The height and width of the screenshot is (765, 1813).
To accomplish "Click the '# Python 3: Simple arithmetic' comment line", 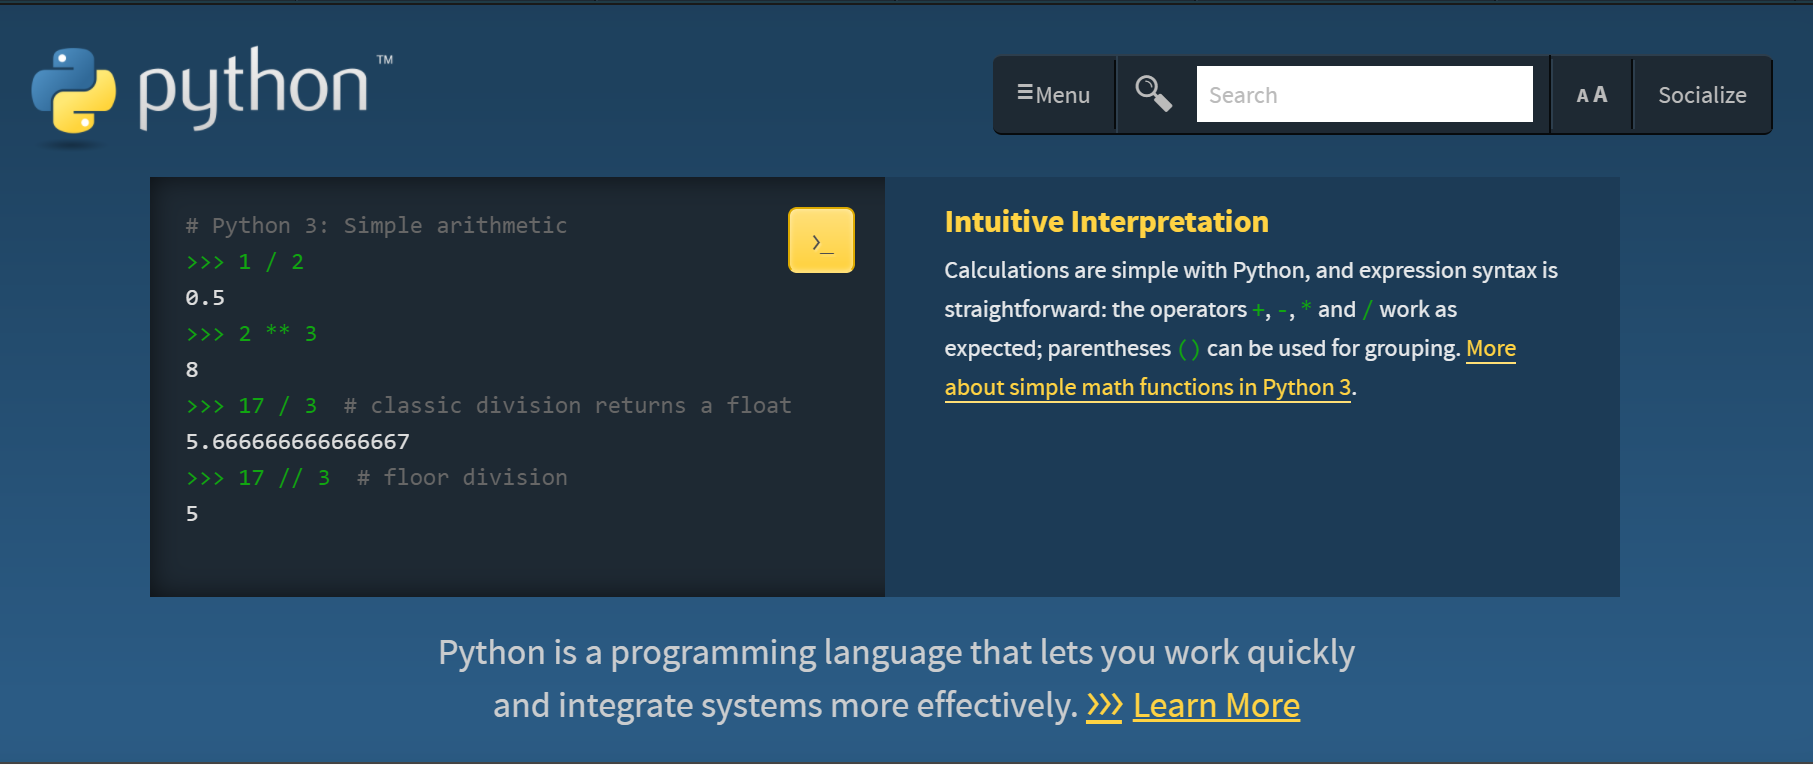I will [376, 226].
